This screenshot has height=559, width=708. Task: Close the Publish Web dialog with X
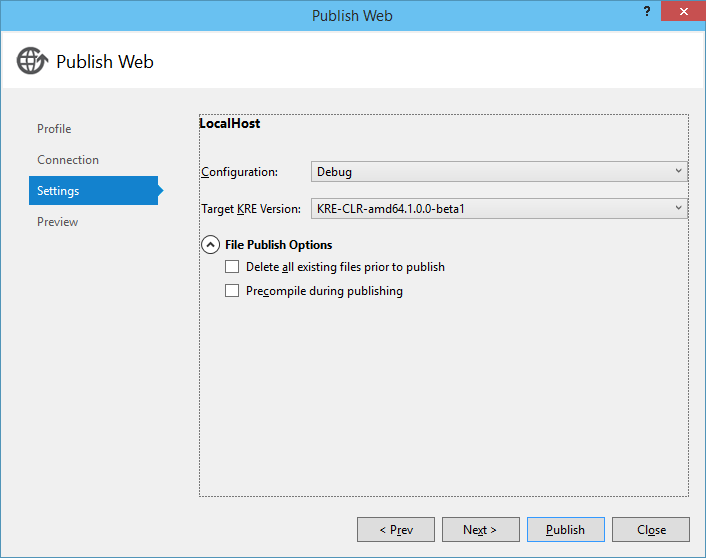coord(684,11)
